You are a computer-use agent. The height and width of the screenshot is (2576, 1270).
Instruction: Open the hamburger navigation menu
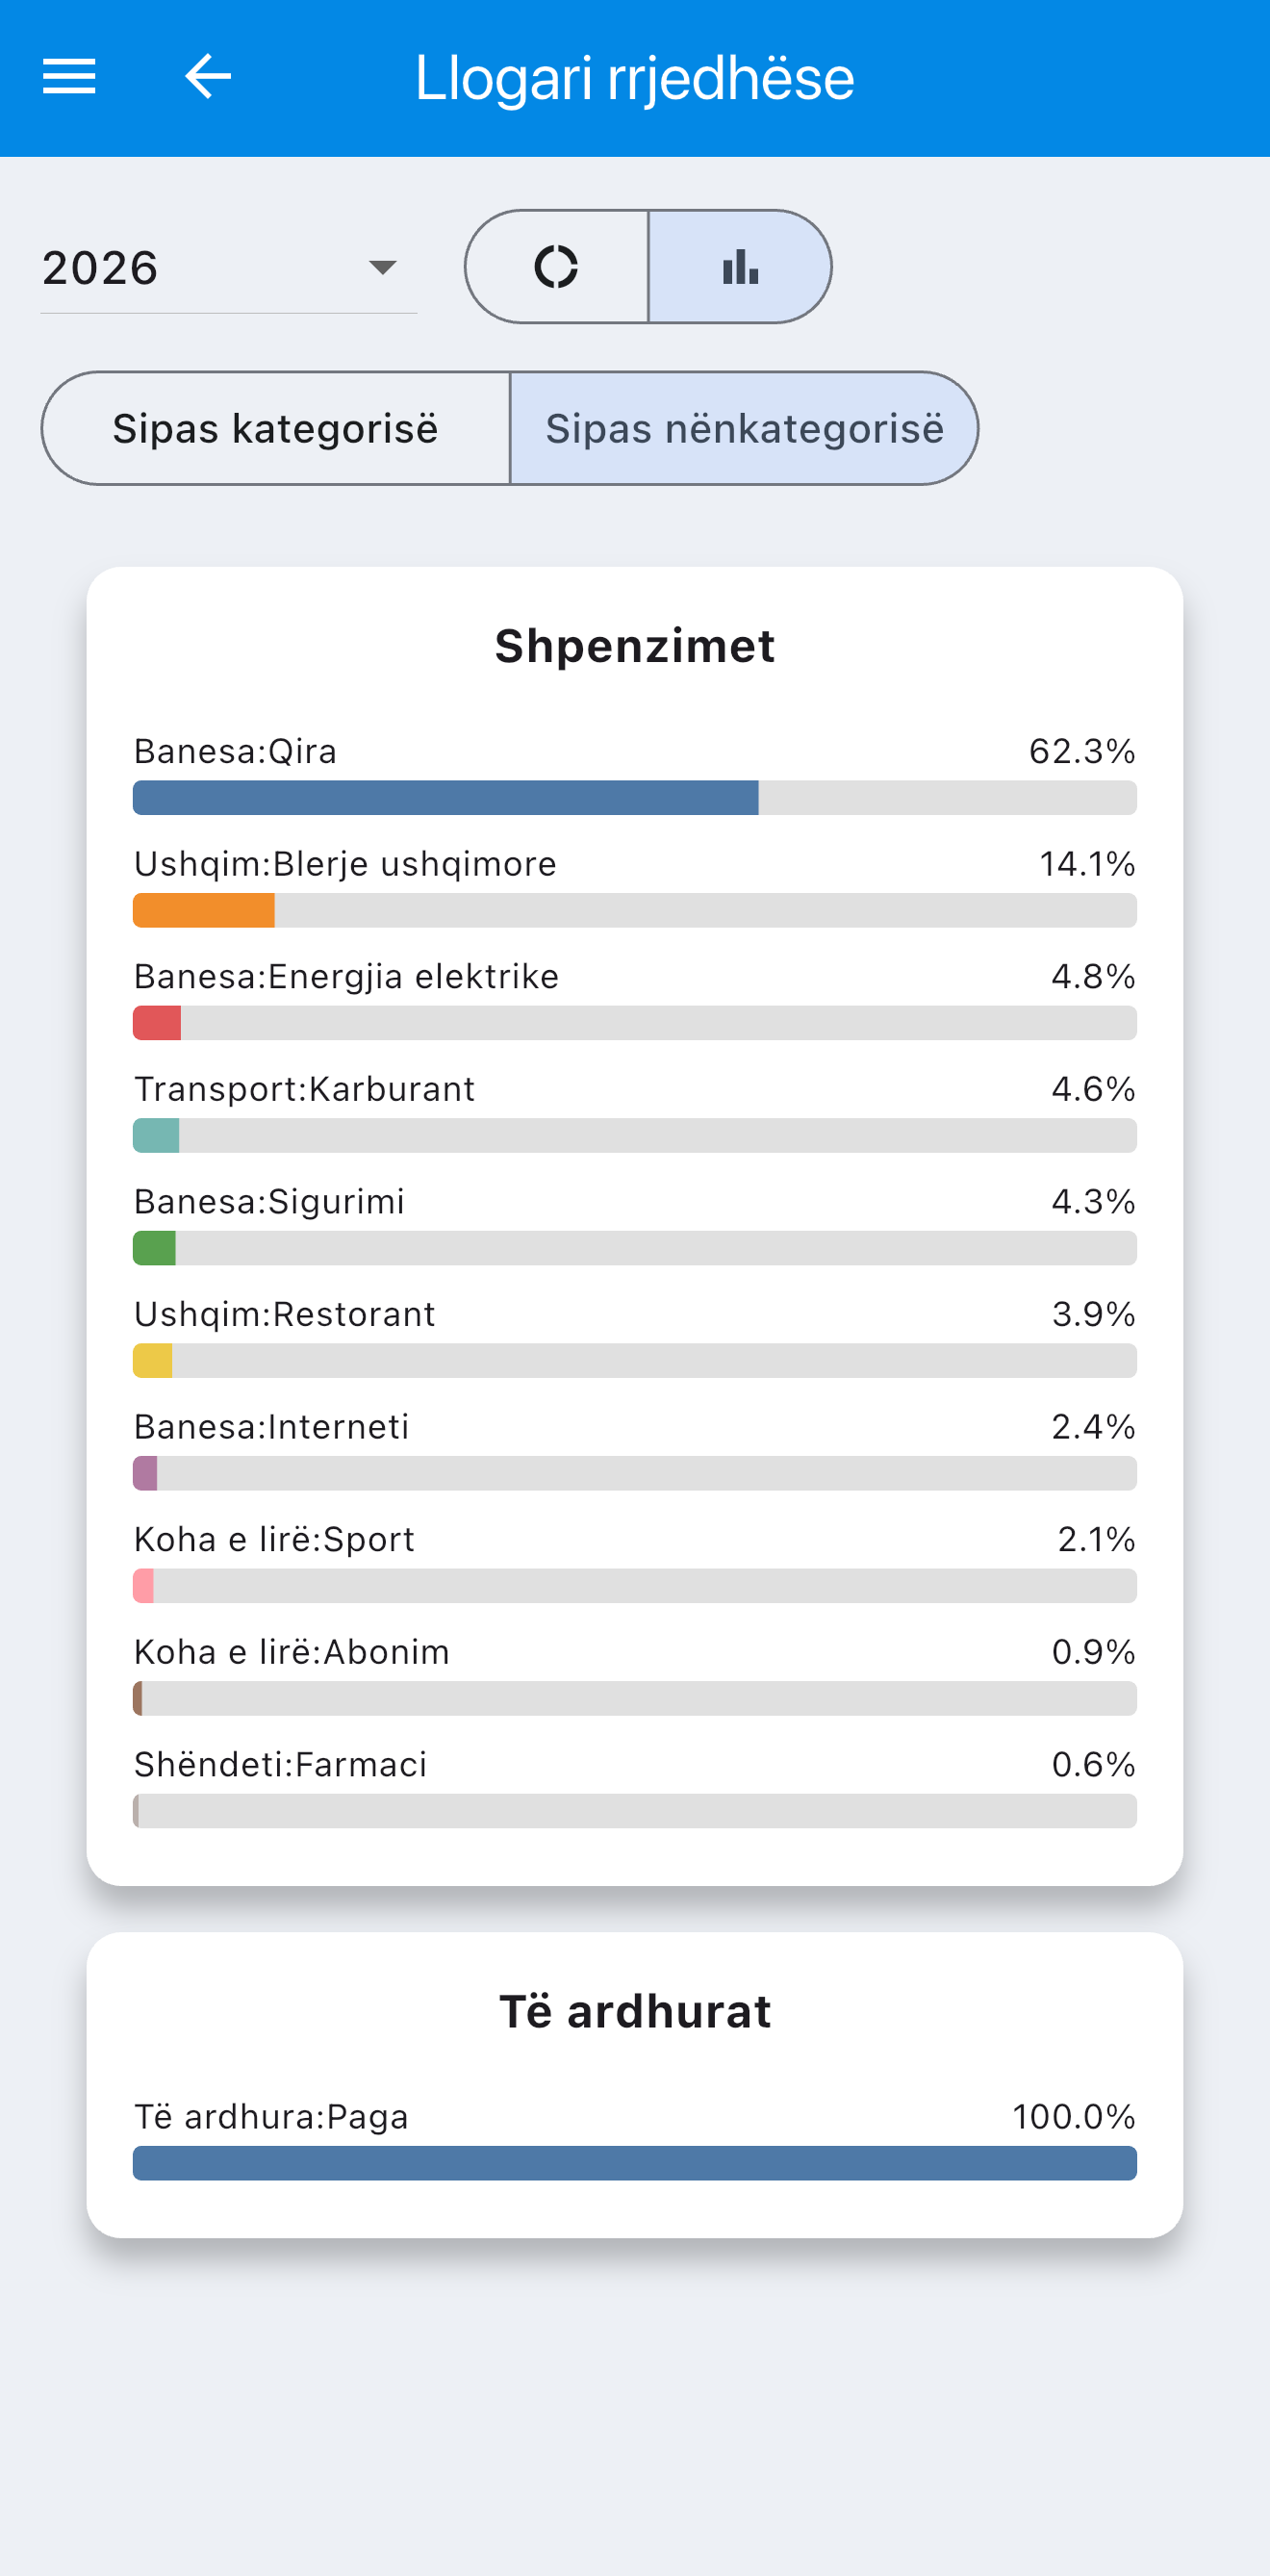click(x=69, y=77)
